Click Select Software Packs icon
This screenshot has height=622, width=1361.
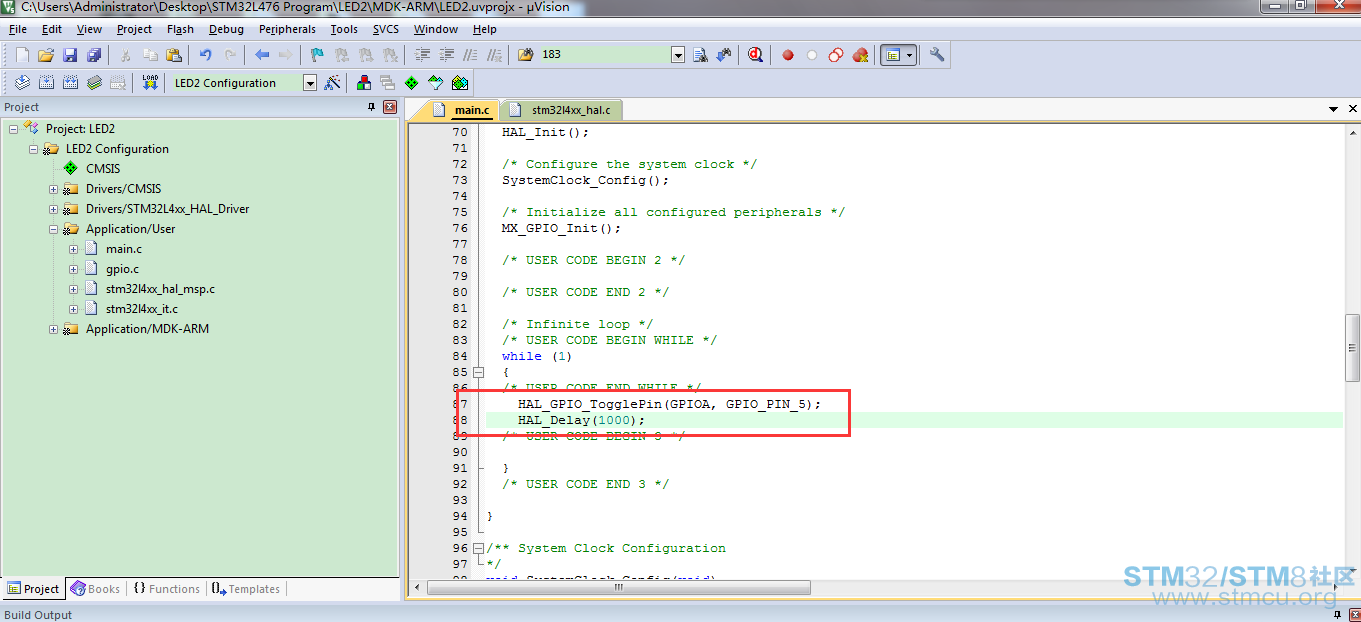435,83
